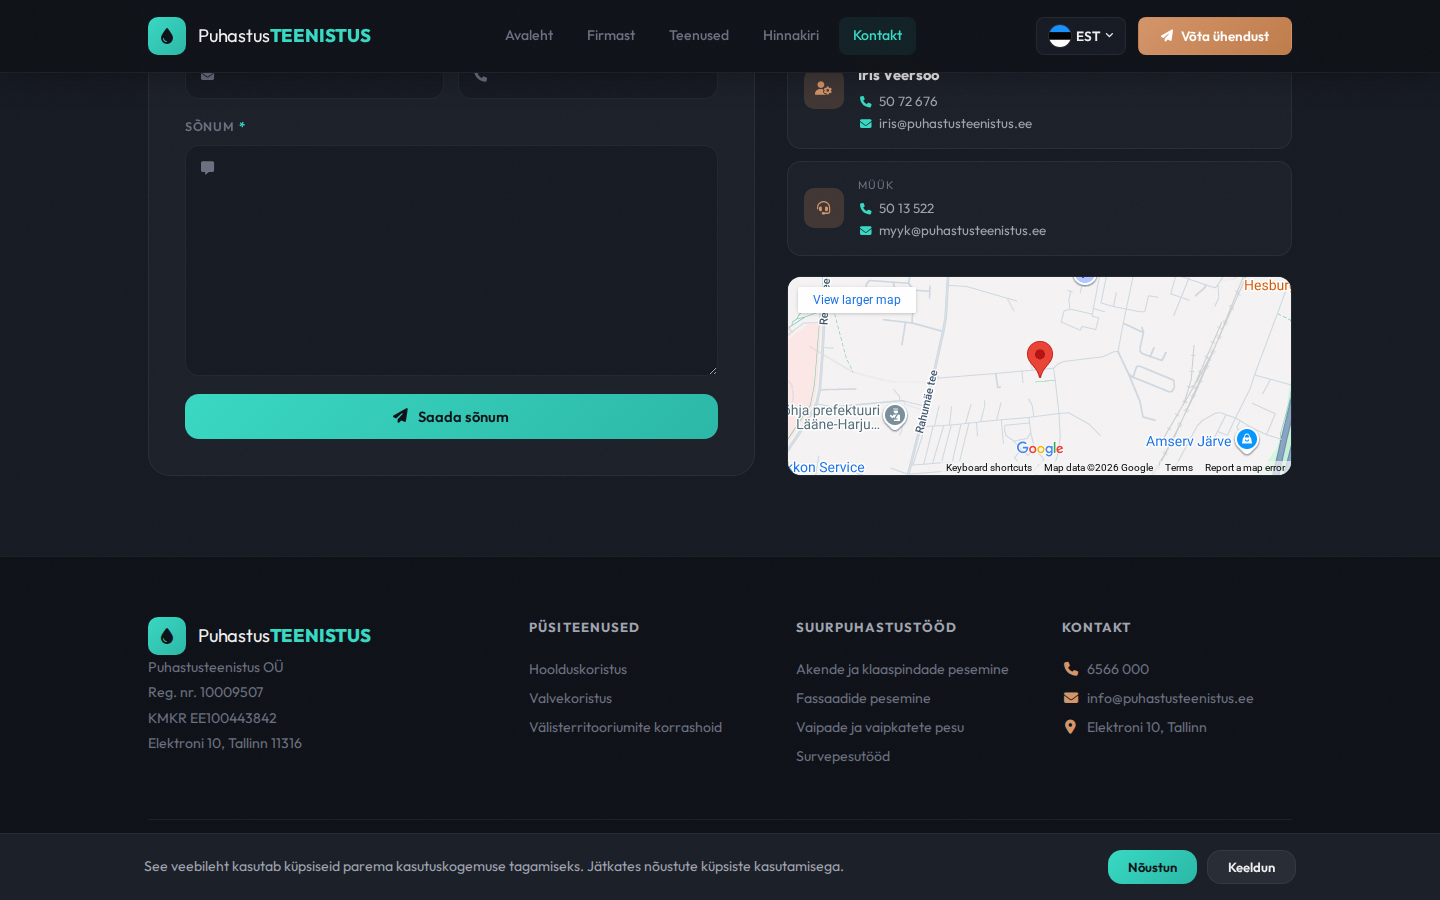
Task: Open the Hoolduskoristus footer link
Action: pyautogui.click(x=578, y=669)
